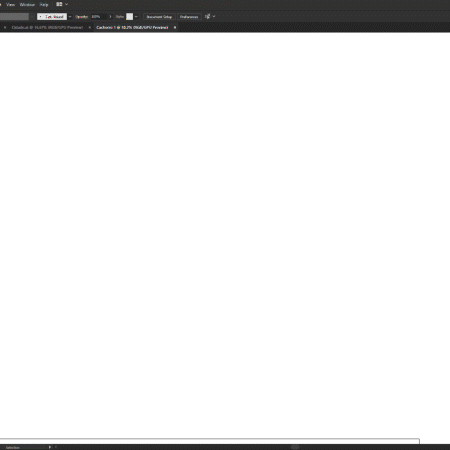Click the Align to selection icon
This screenshot has height=450, width=450.
[207, 17]
